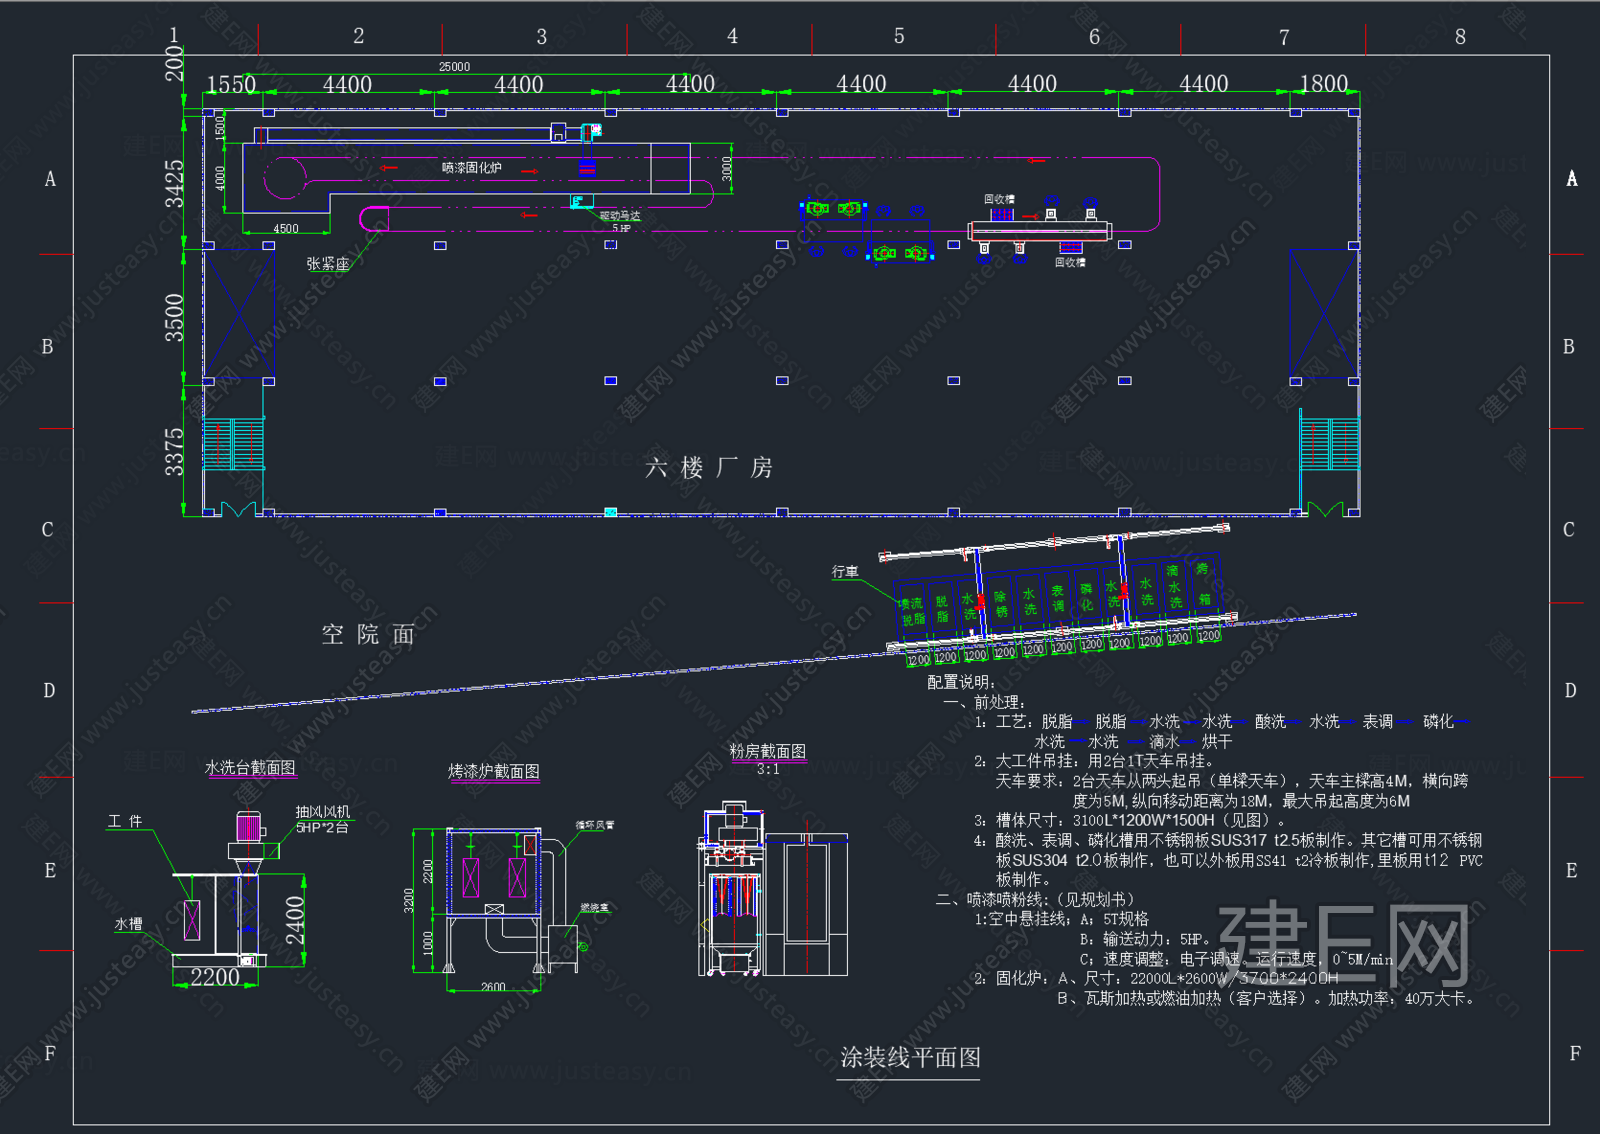Select the 除锈 tank in pretreatment line

pyautogui.click(x=1000, y=603)
